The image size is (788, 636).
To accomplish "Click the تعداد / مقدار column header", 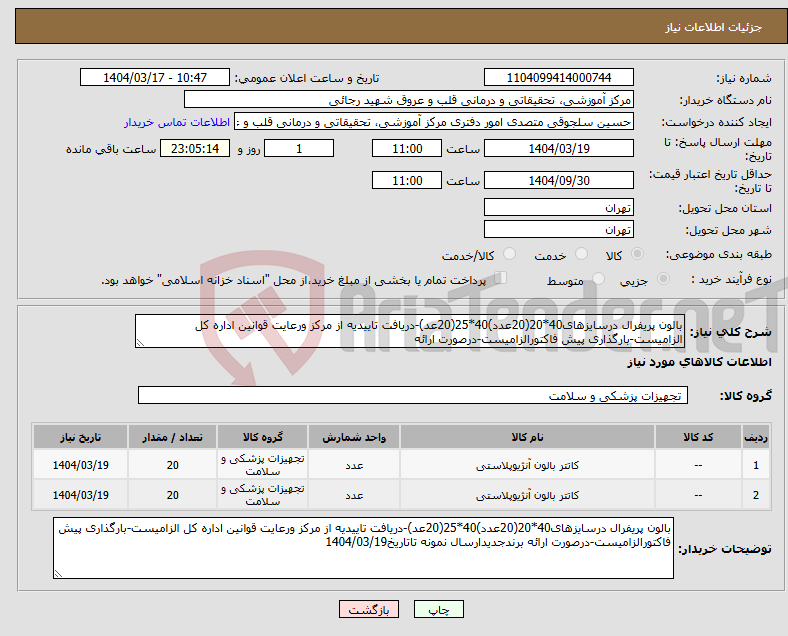I will pyautogui.click(x=172, y=437).
